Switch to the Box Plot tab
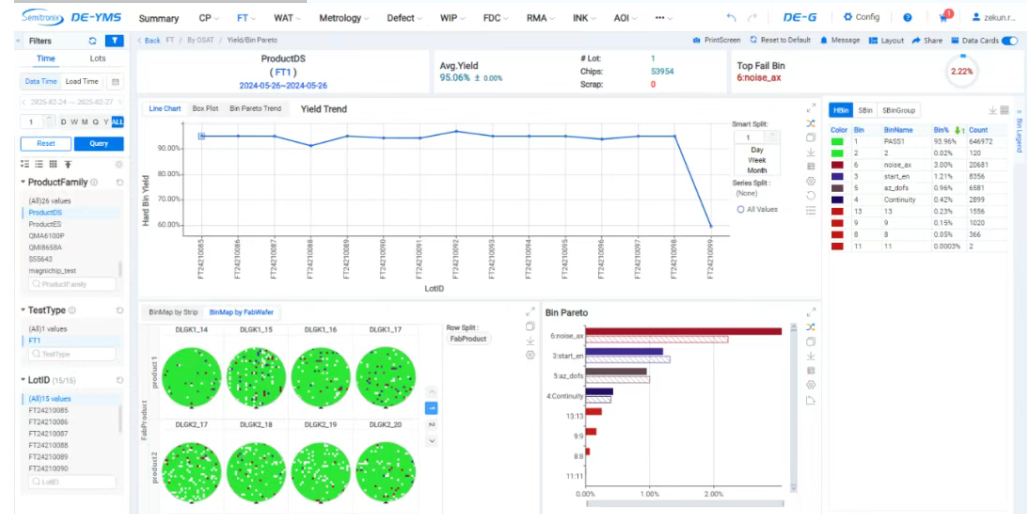 click(x=205, y=108)
